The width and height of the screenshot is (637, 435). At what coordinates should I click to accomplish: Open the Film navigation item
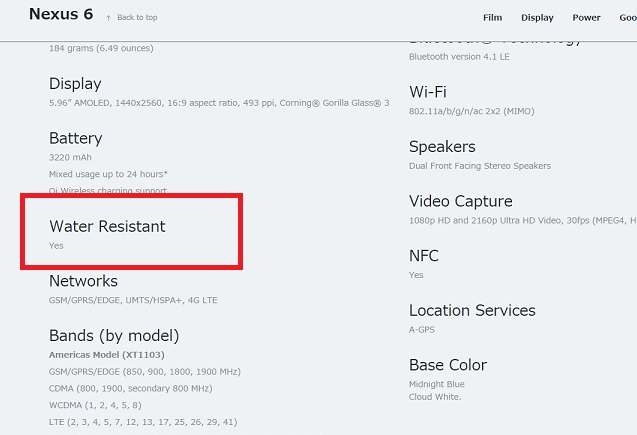492,17
